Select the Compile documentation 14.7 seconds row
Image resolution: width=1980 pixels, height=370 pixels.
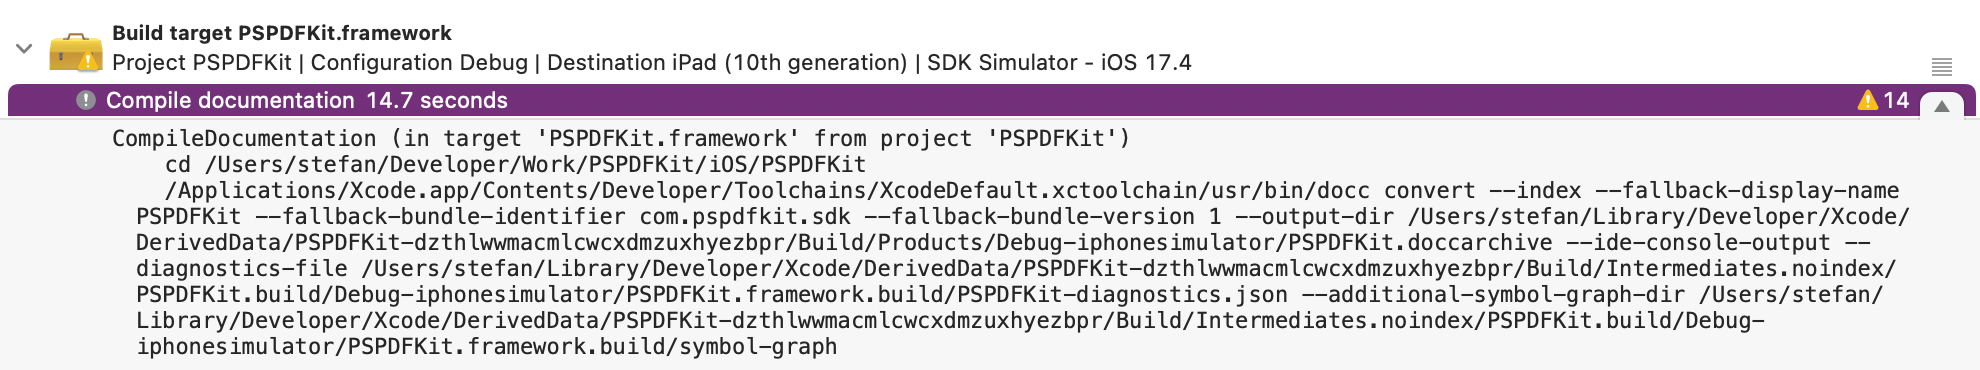(991, 100)
